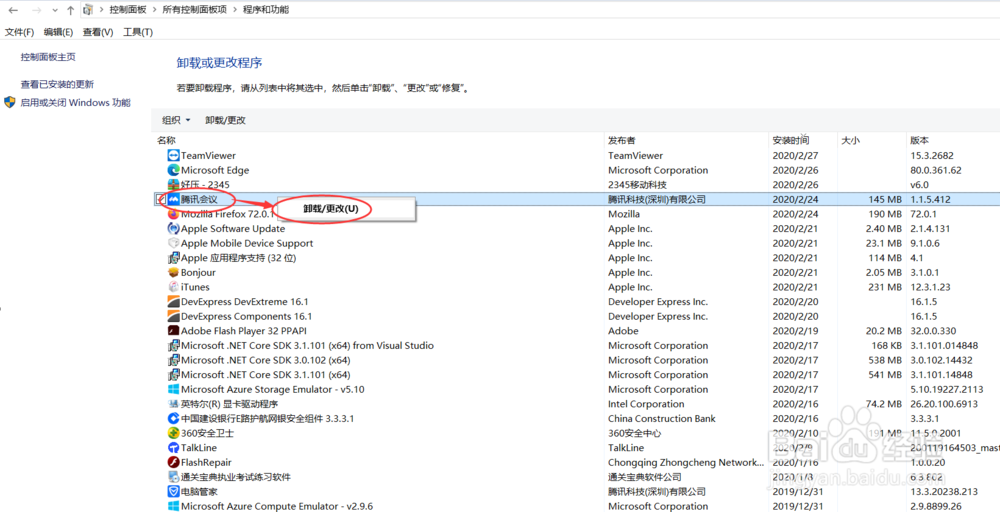The height and width of the screenshot is (512, 1000).
Task: Click the back navigation arrow
Action: 13,10
